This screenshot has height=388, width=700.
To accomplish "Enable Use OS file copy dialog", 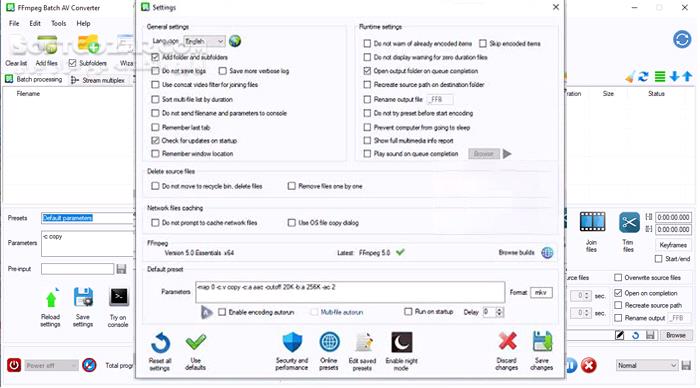I will pos(292,222).
